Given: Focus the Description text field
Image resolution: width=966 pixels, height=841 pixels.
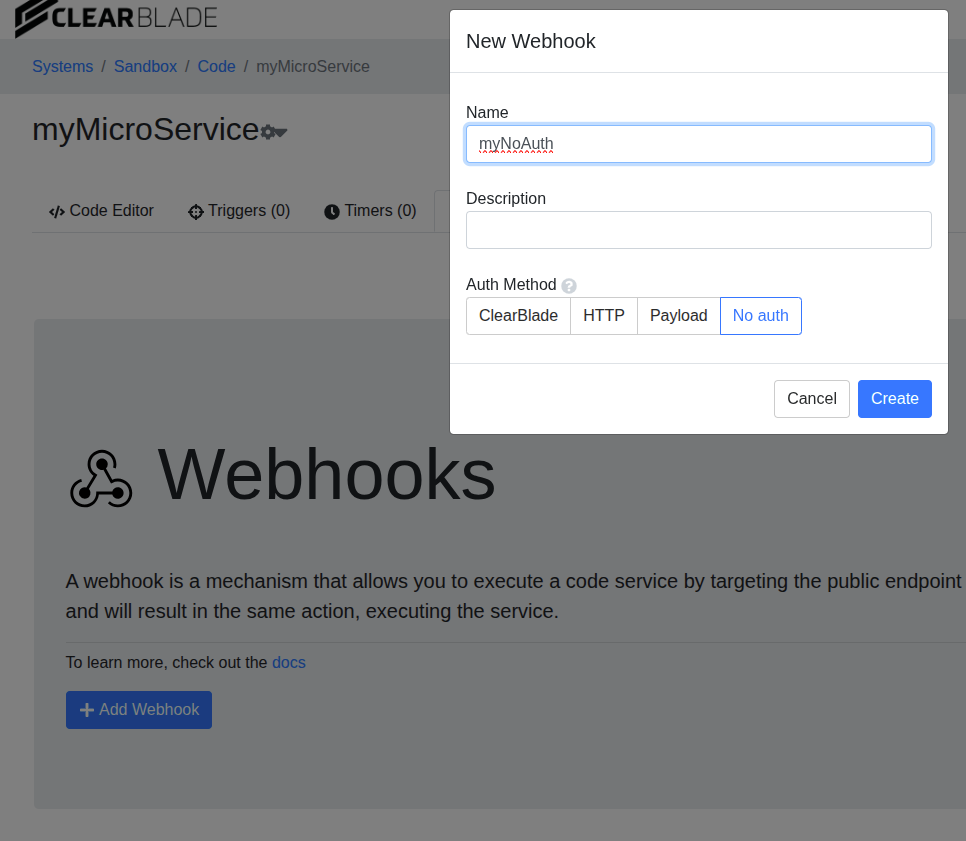Looking at the screenshot, I should 698,230.
